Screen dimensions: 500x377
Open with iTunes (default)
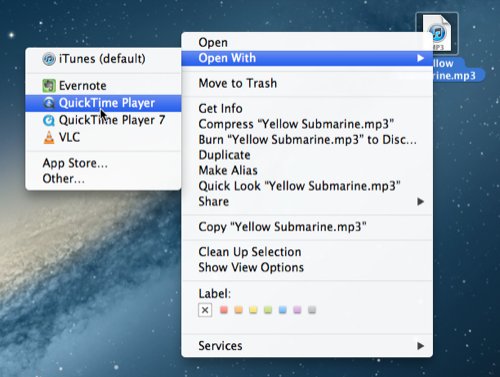103,59
